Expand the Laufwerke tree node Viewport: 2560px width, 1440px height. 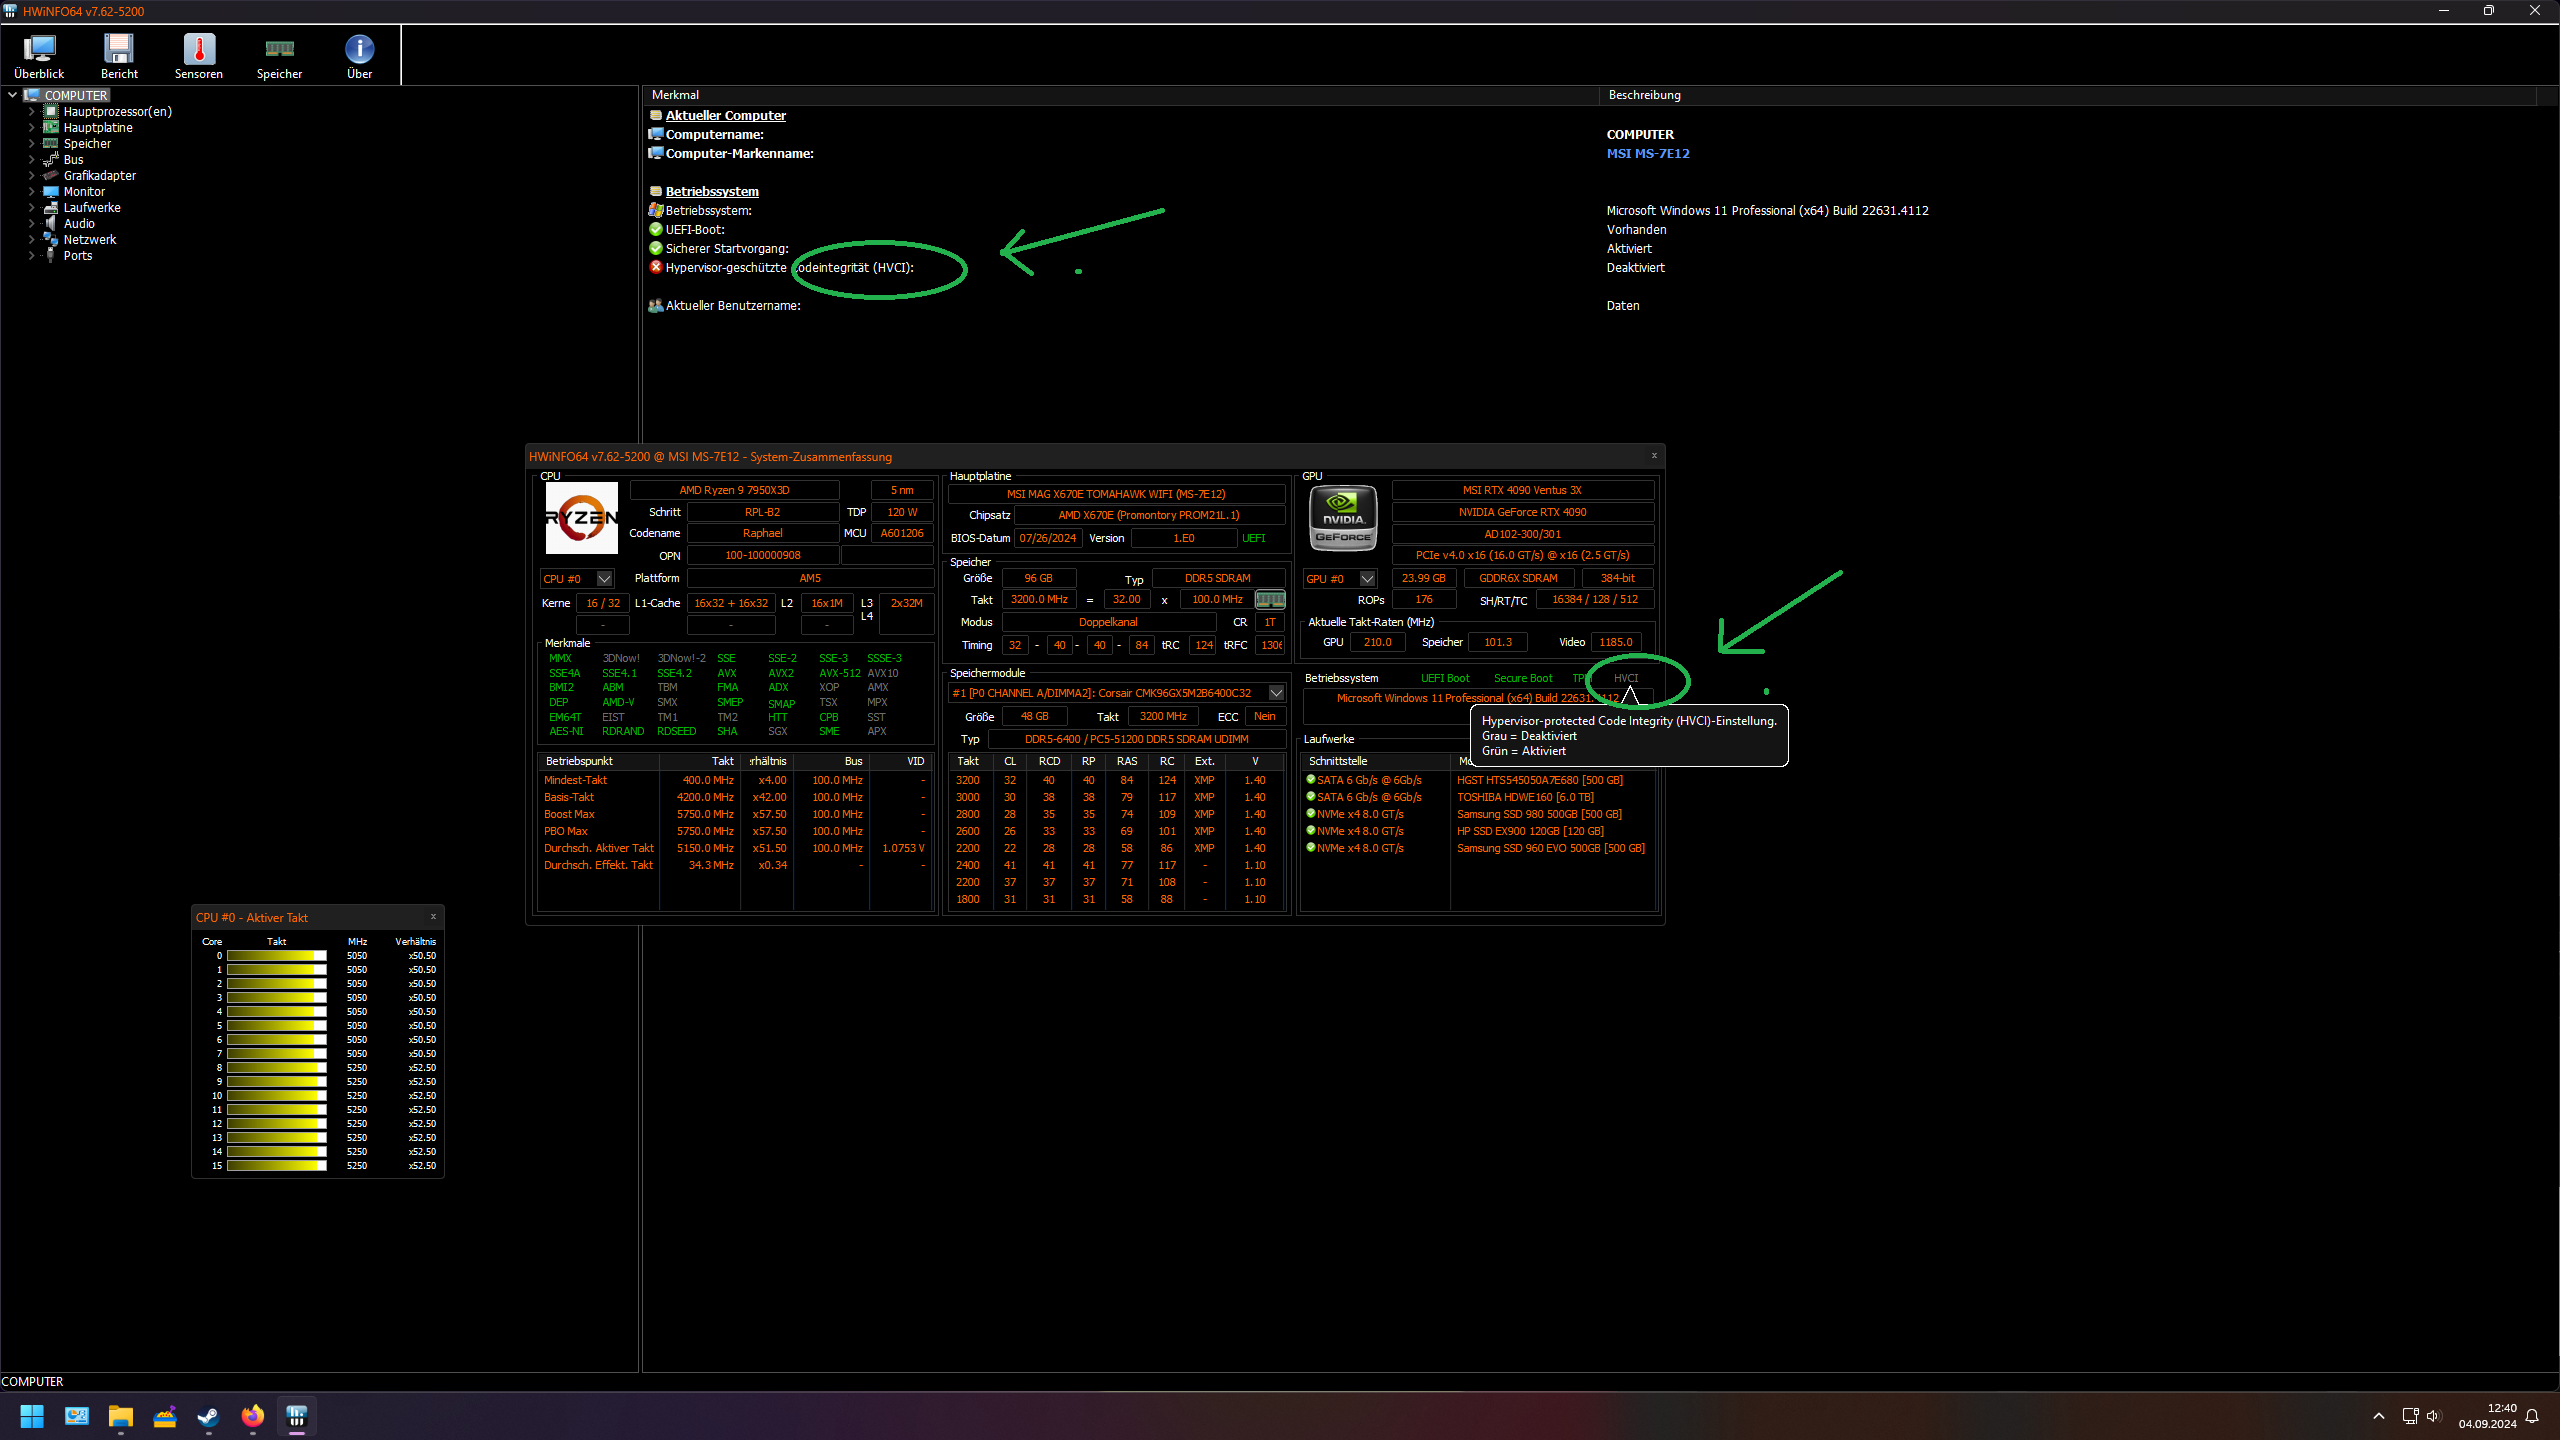32,207
